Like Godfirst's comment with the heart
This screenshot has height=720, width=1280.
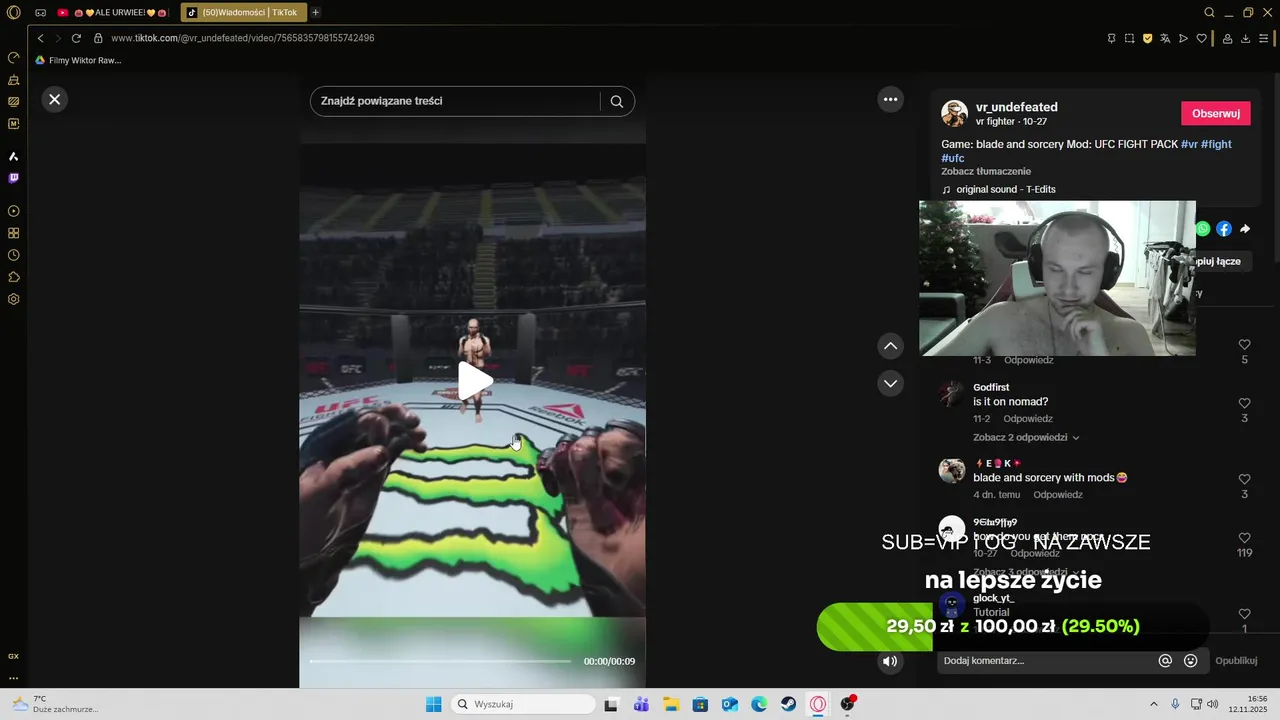1244,404
